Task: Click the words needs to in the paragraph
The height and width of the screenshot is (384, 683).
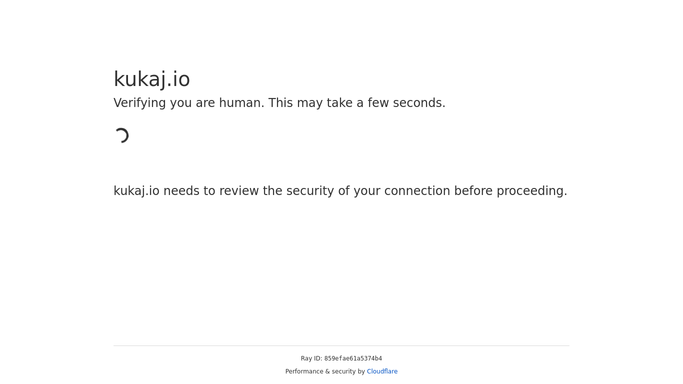Action: 189,191
